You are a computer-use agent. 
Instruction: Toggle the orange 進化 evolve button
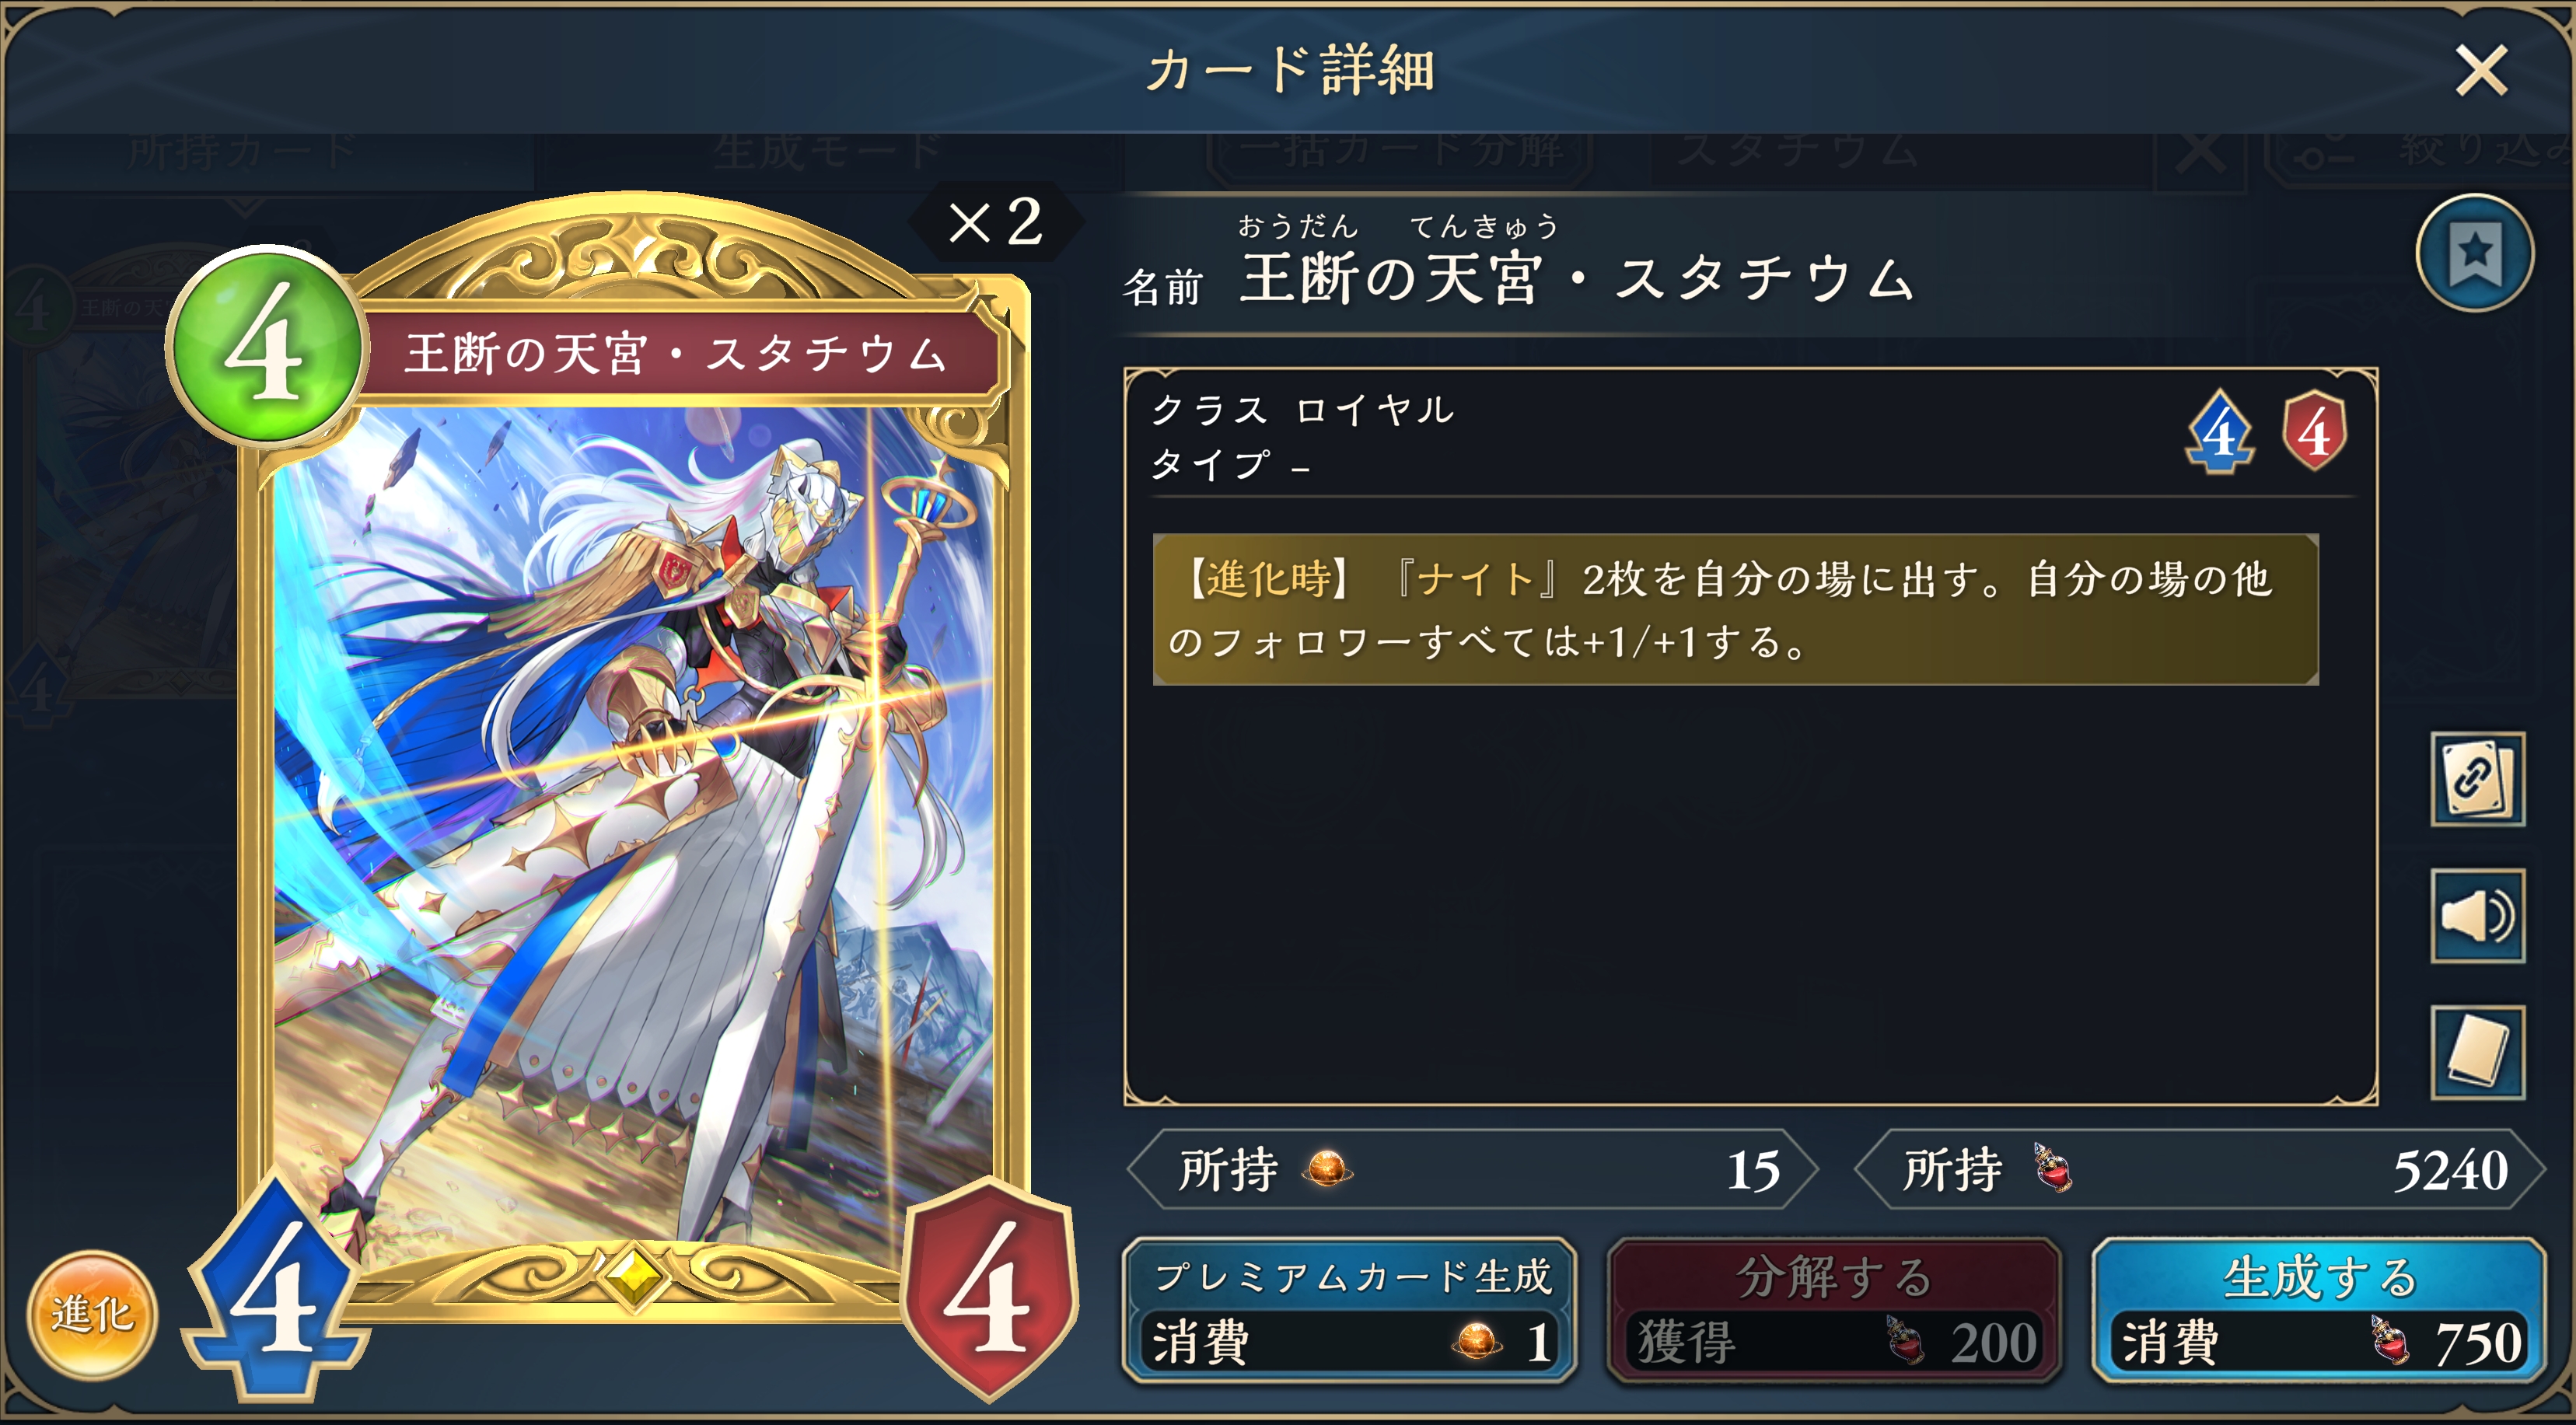91,1314
